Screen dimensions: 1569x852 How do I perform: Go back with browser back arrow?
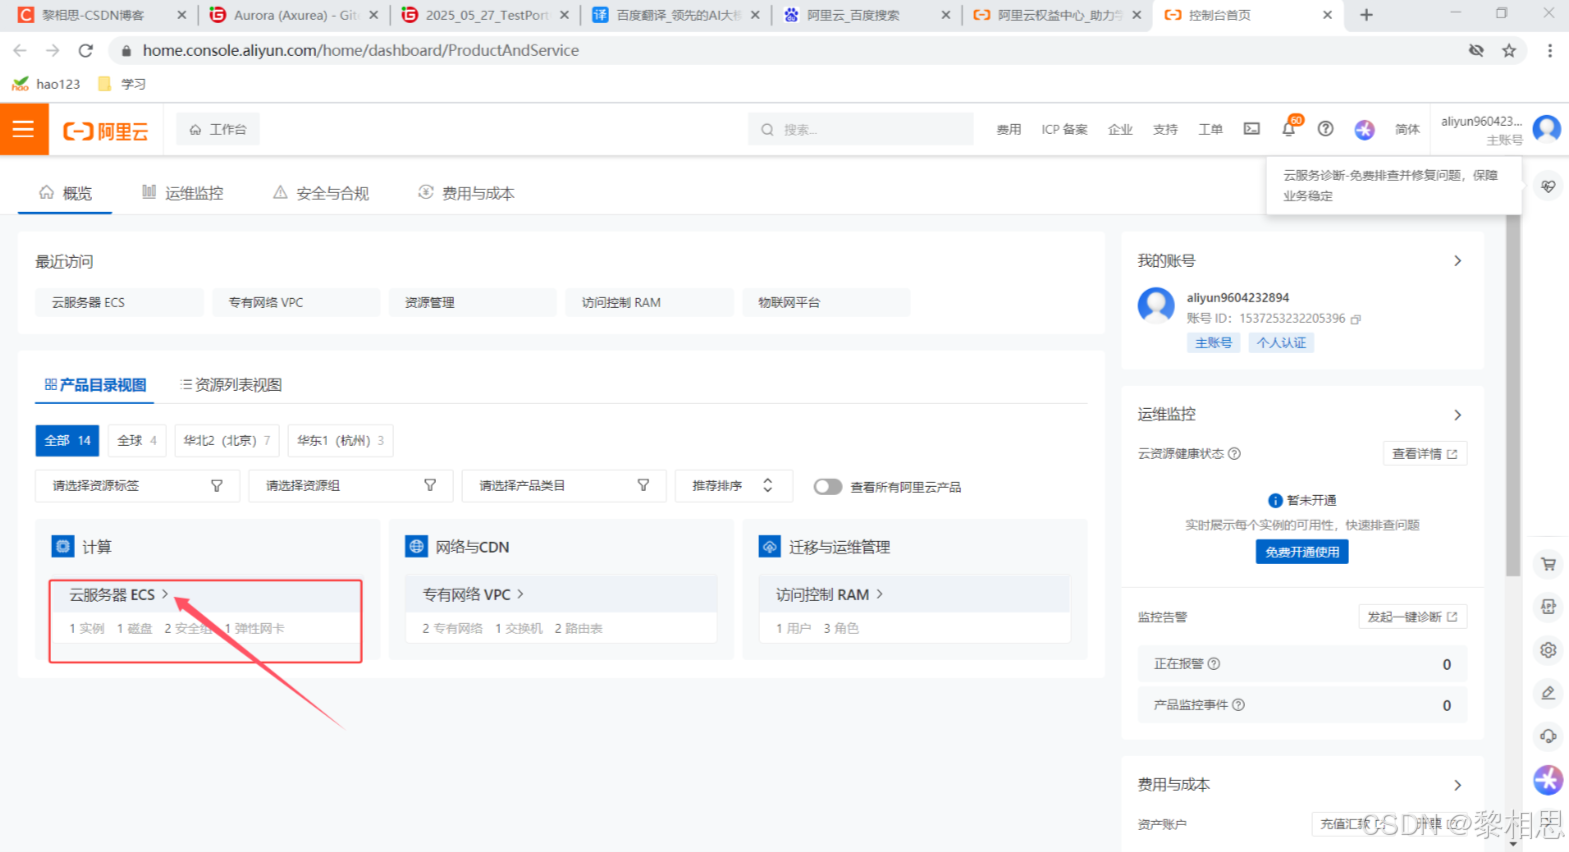pyautogui.click(x=20, y=50)
